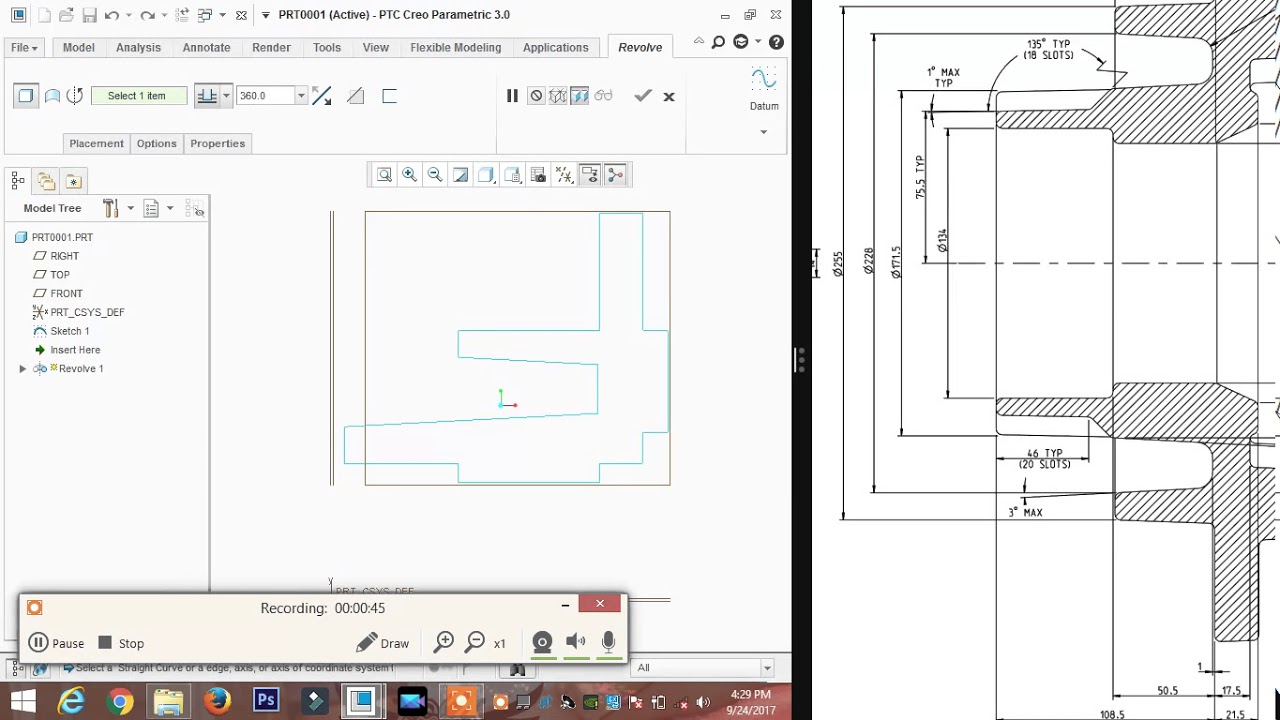Screen dimensions: 1280x720
Task: Click the Datum curve icon
Action: tap(763, 79)
